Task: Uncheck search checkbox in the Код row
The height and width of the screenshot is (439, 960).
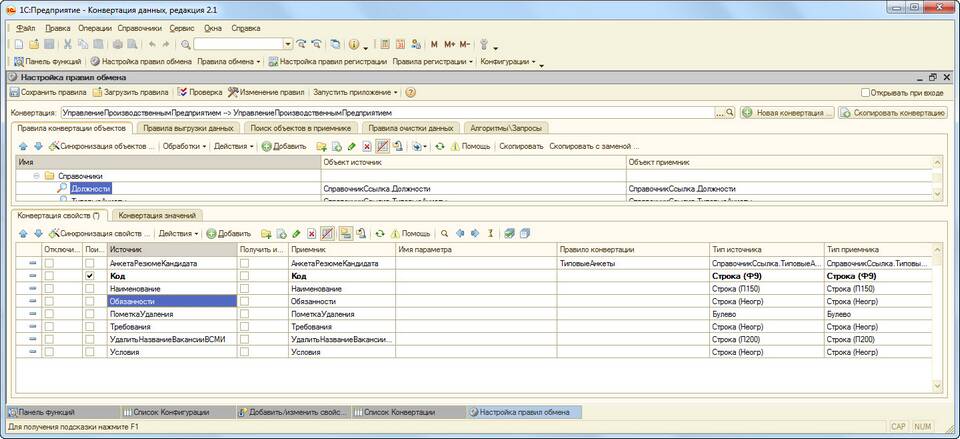Action: [x=91, y=276]
